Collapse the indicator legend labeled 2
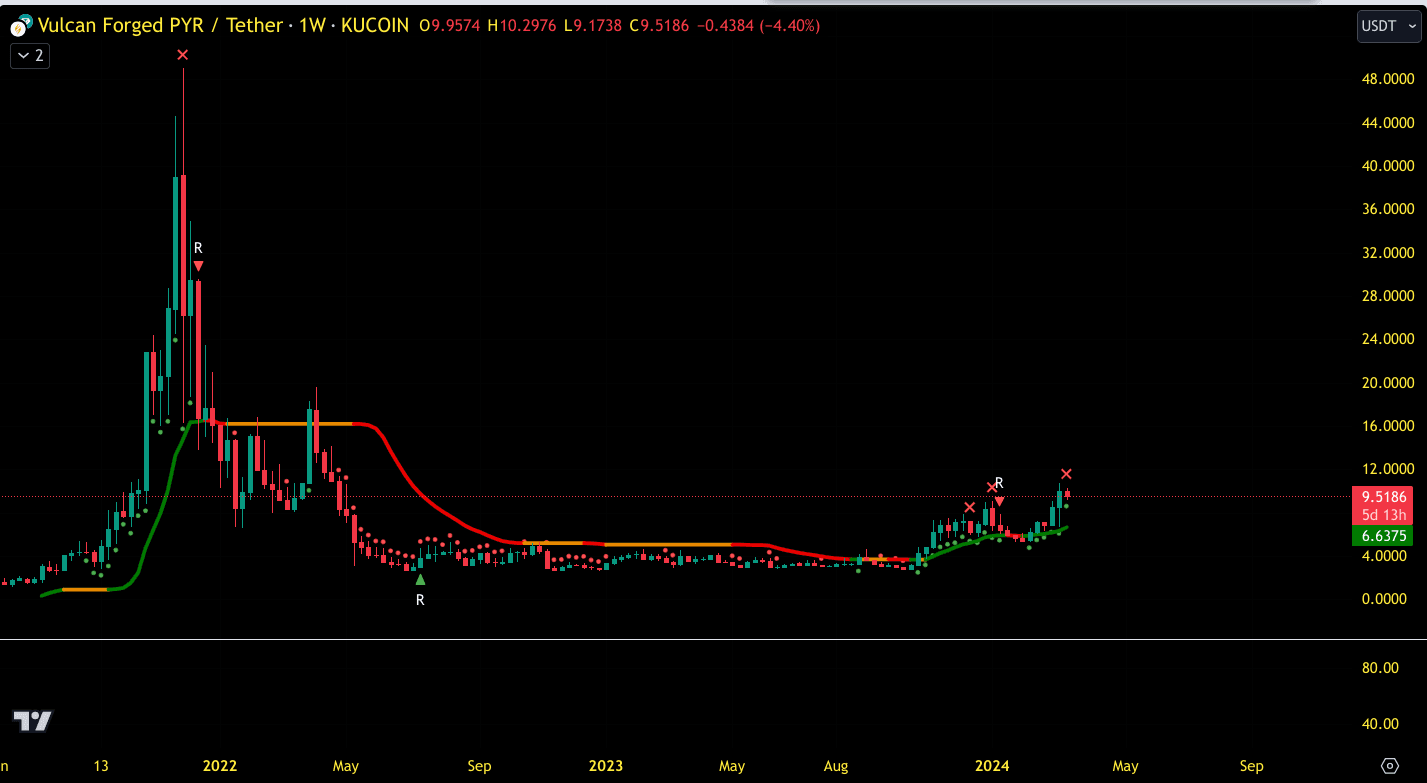1427x783 pixels. pyautogui.click(x=30, y=56)
